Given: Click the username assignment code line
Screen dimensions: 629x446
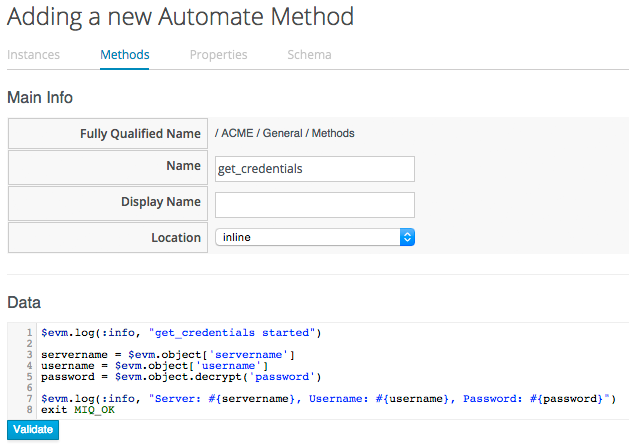Looking at the screenshot, I should point(155,365).
